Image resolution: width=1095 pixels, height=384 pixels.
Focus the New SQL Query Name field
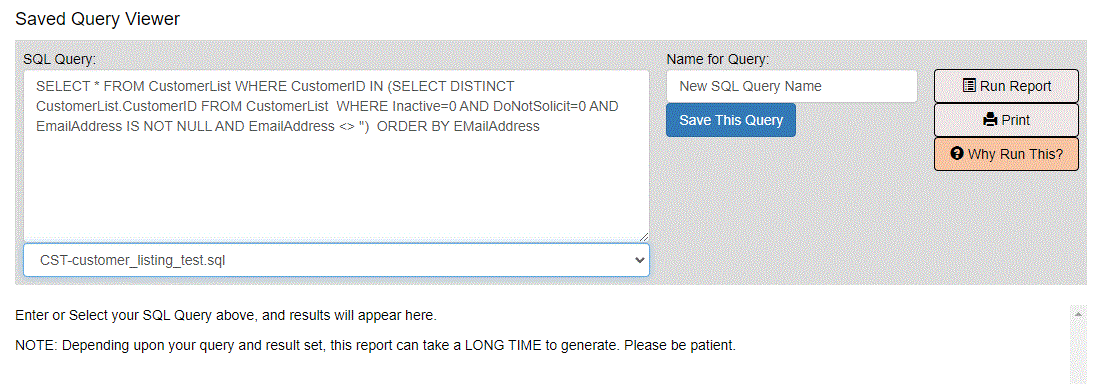click(x=791, y=87)
